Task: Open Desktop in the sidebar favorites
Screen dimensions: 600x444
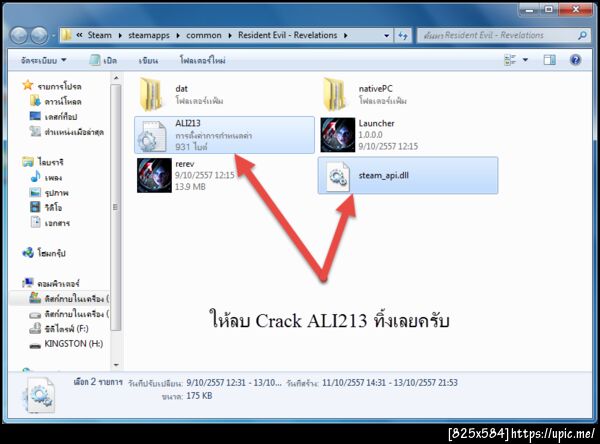Action: pyautogui.click(x=54, y=116)
